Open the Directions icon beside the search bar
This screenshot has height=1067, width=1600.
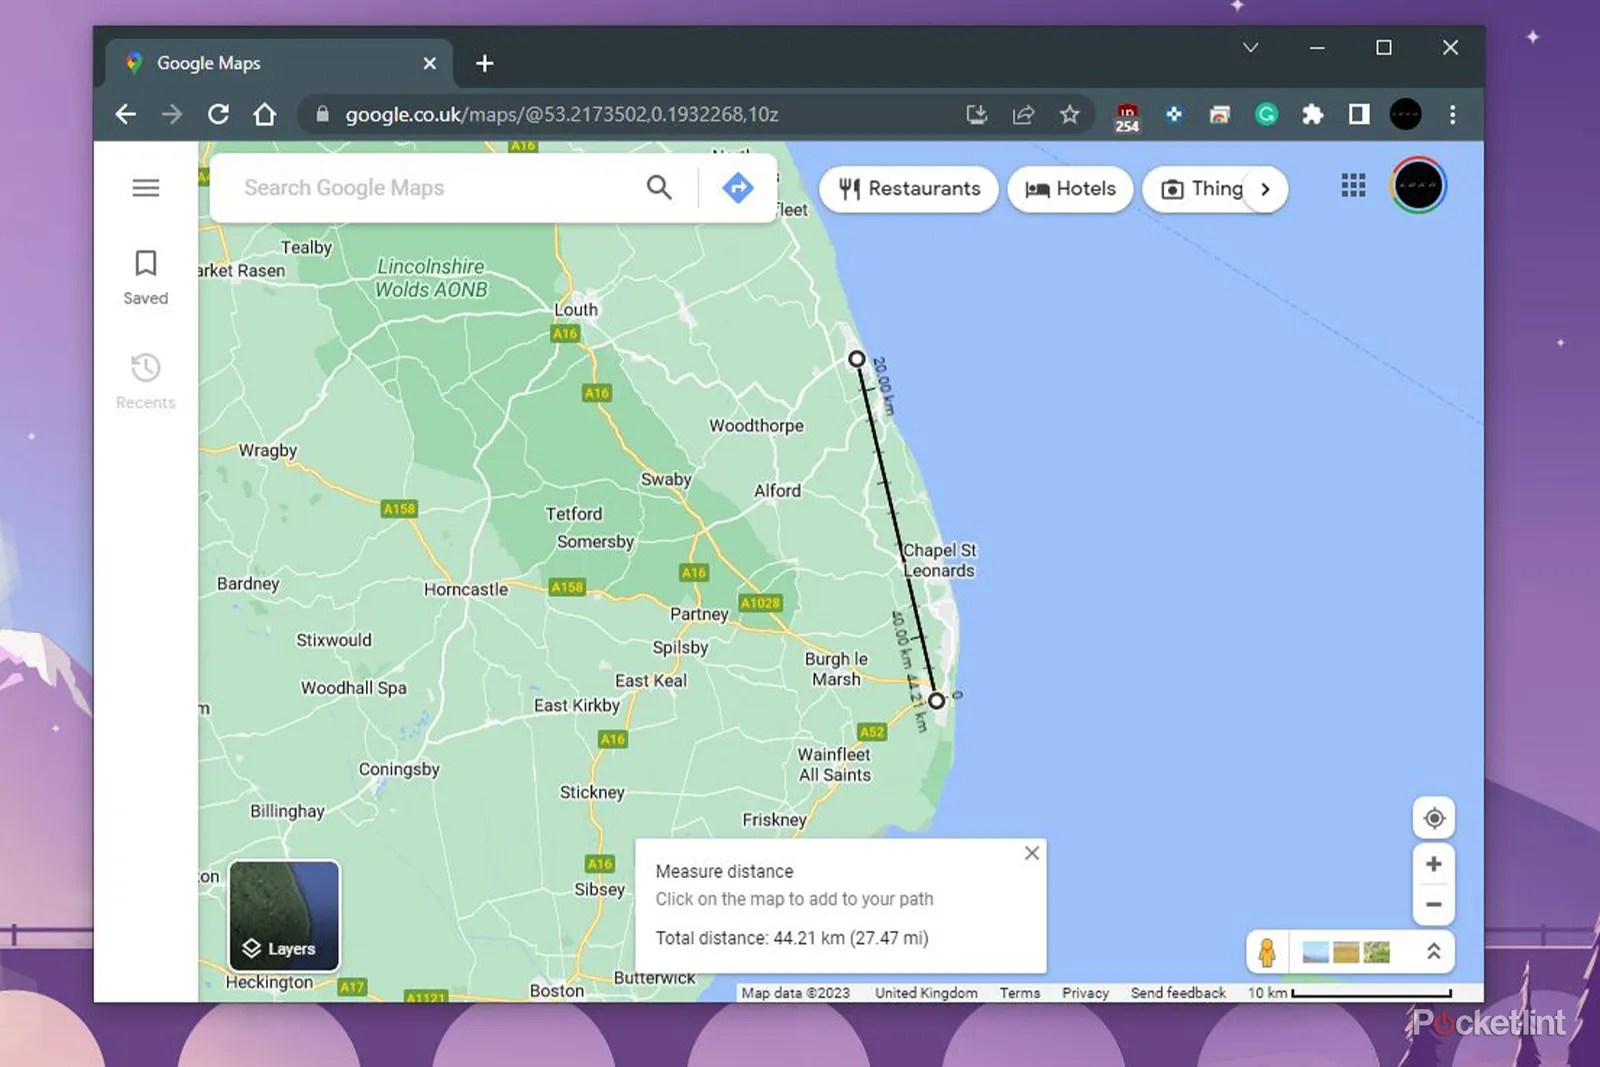(x=737, y=188)
